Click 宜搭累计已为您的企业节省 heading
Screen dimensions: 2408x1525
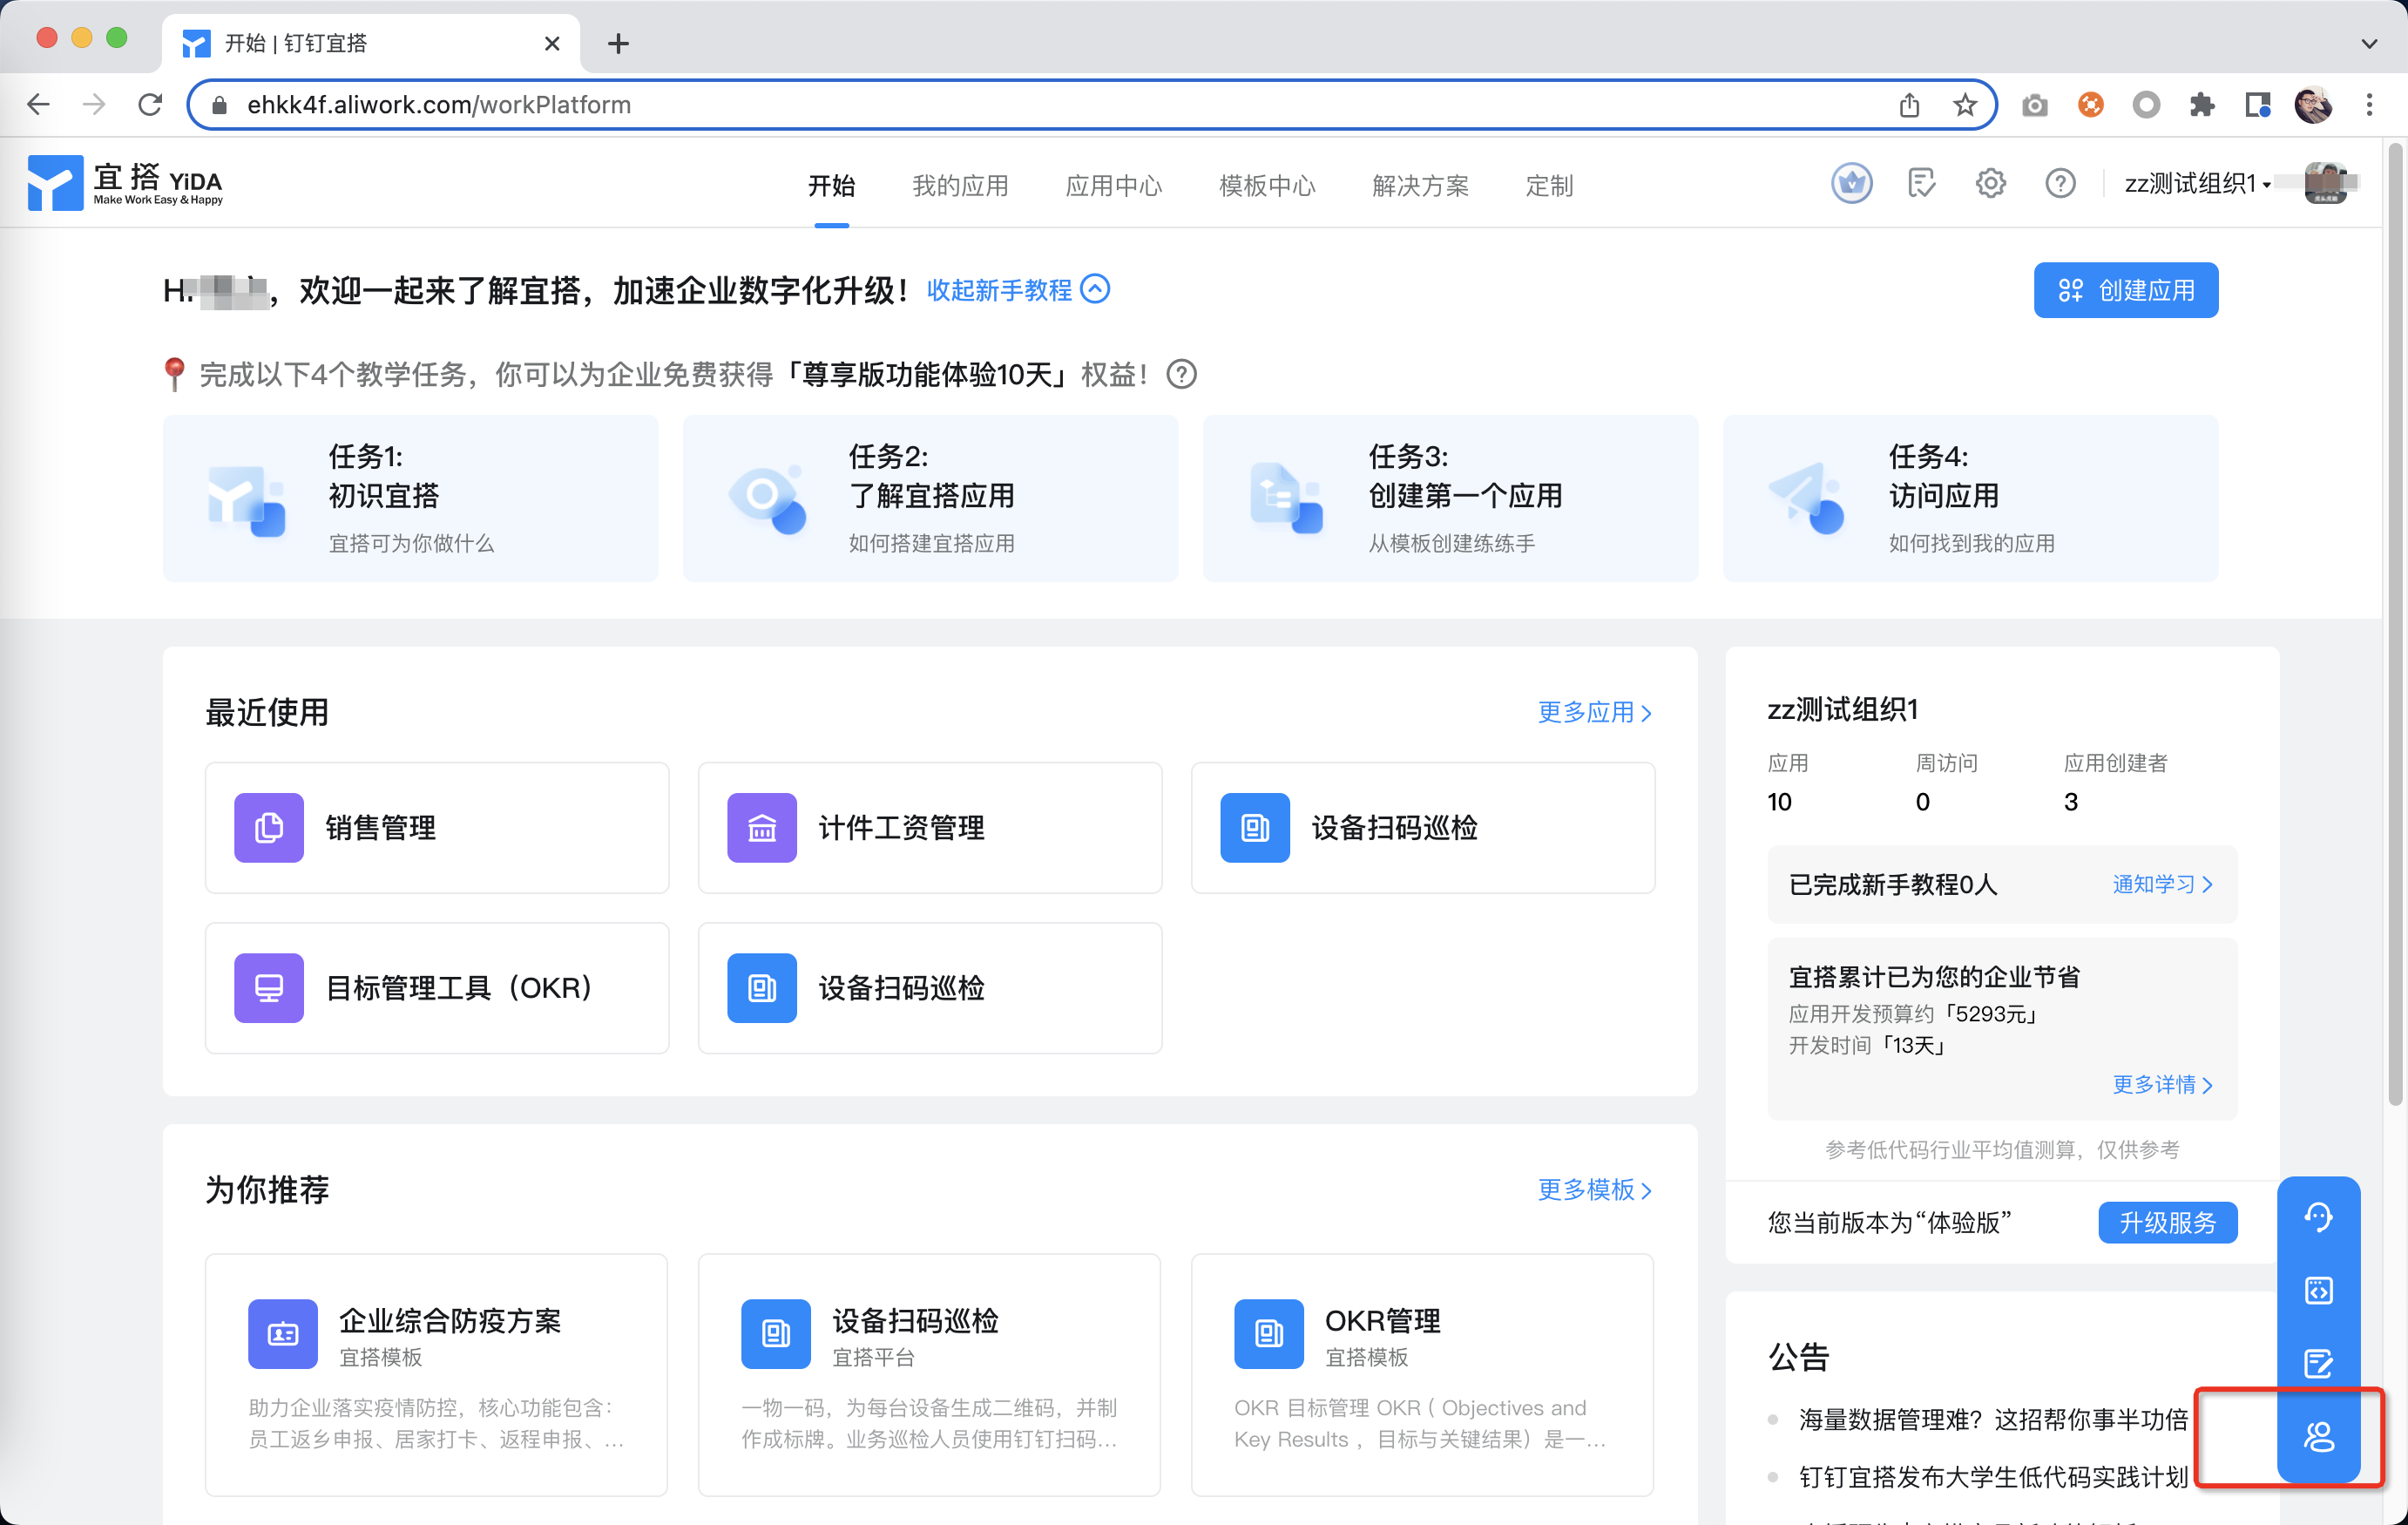click(x=1933, y=976)
